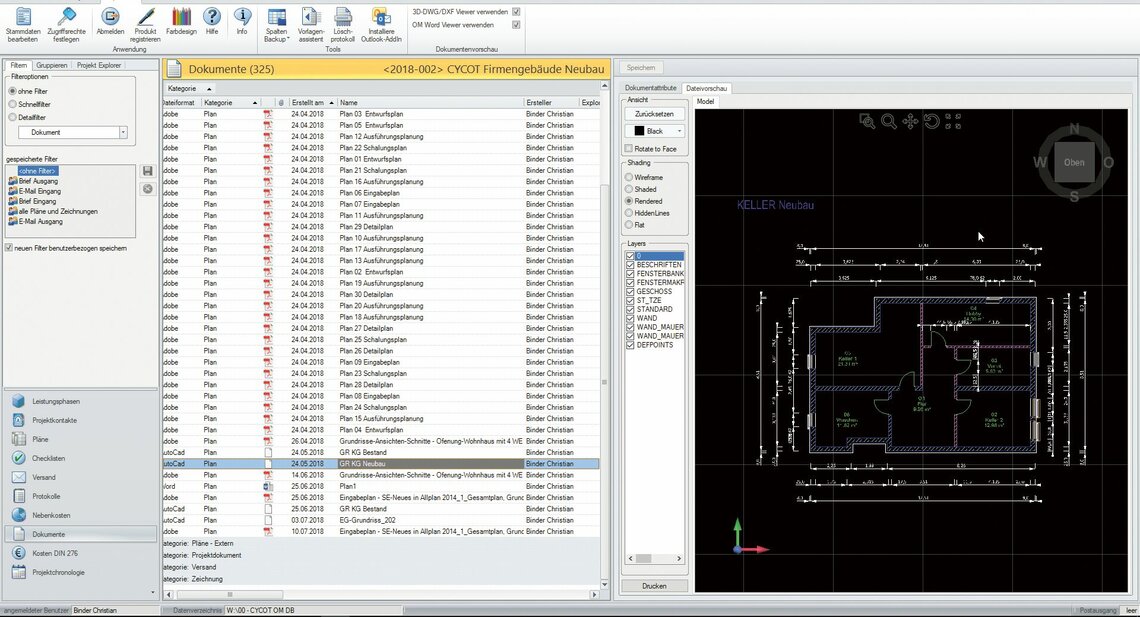Expand the 'Kategorie: Pläne - Extern' group

pos(198,543)
